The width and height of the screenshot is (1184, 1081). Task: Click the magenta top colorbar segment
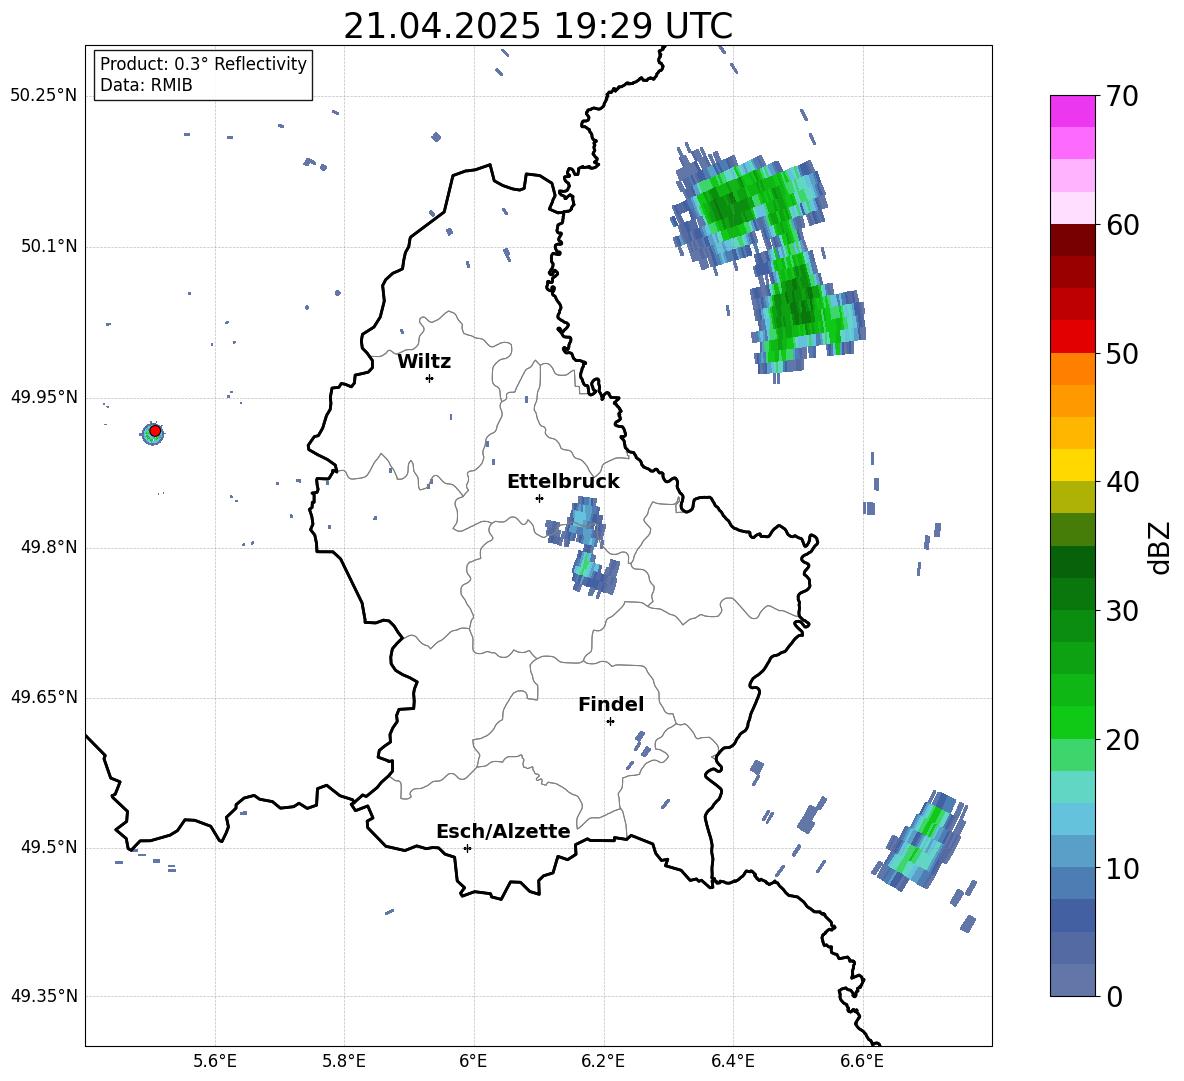[1072, 111]
